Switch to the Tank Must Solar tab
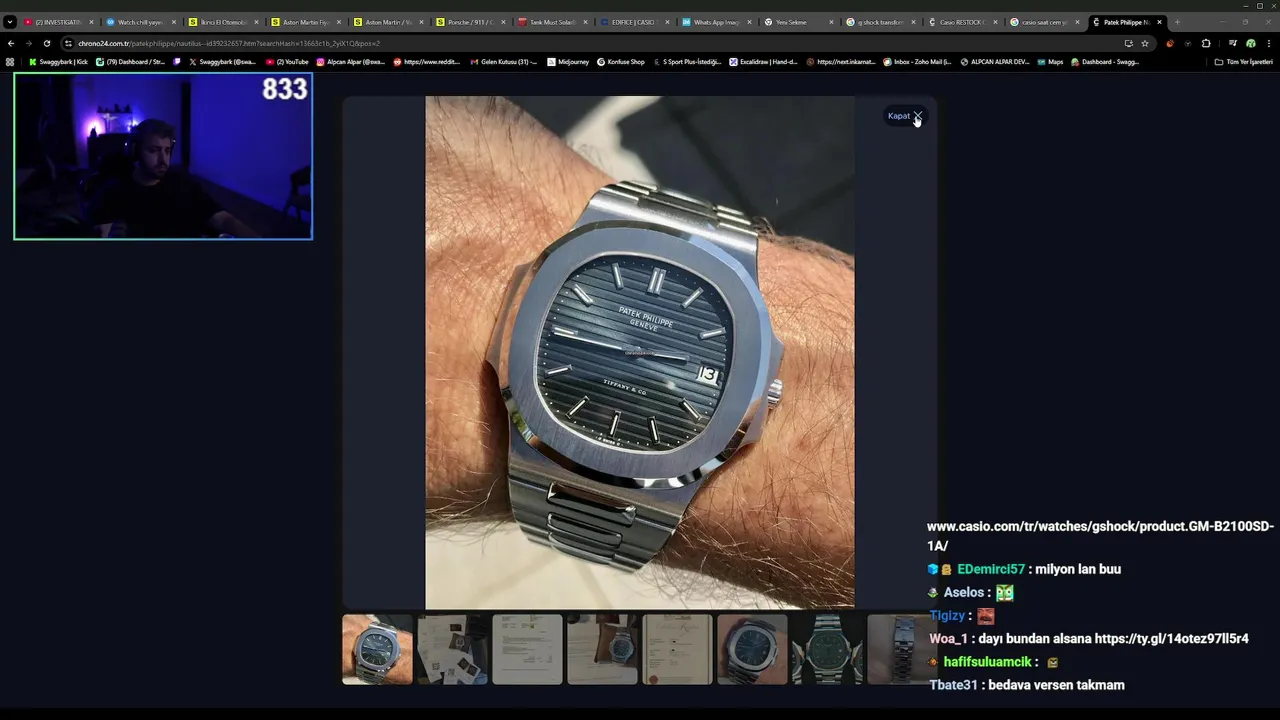 tap(551, 22)
